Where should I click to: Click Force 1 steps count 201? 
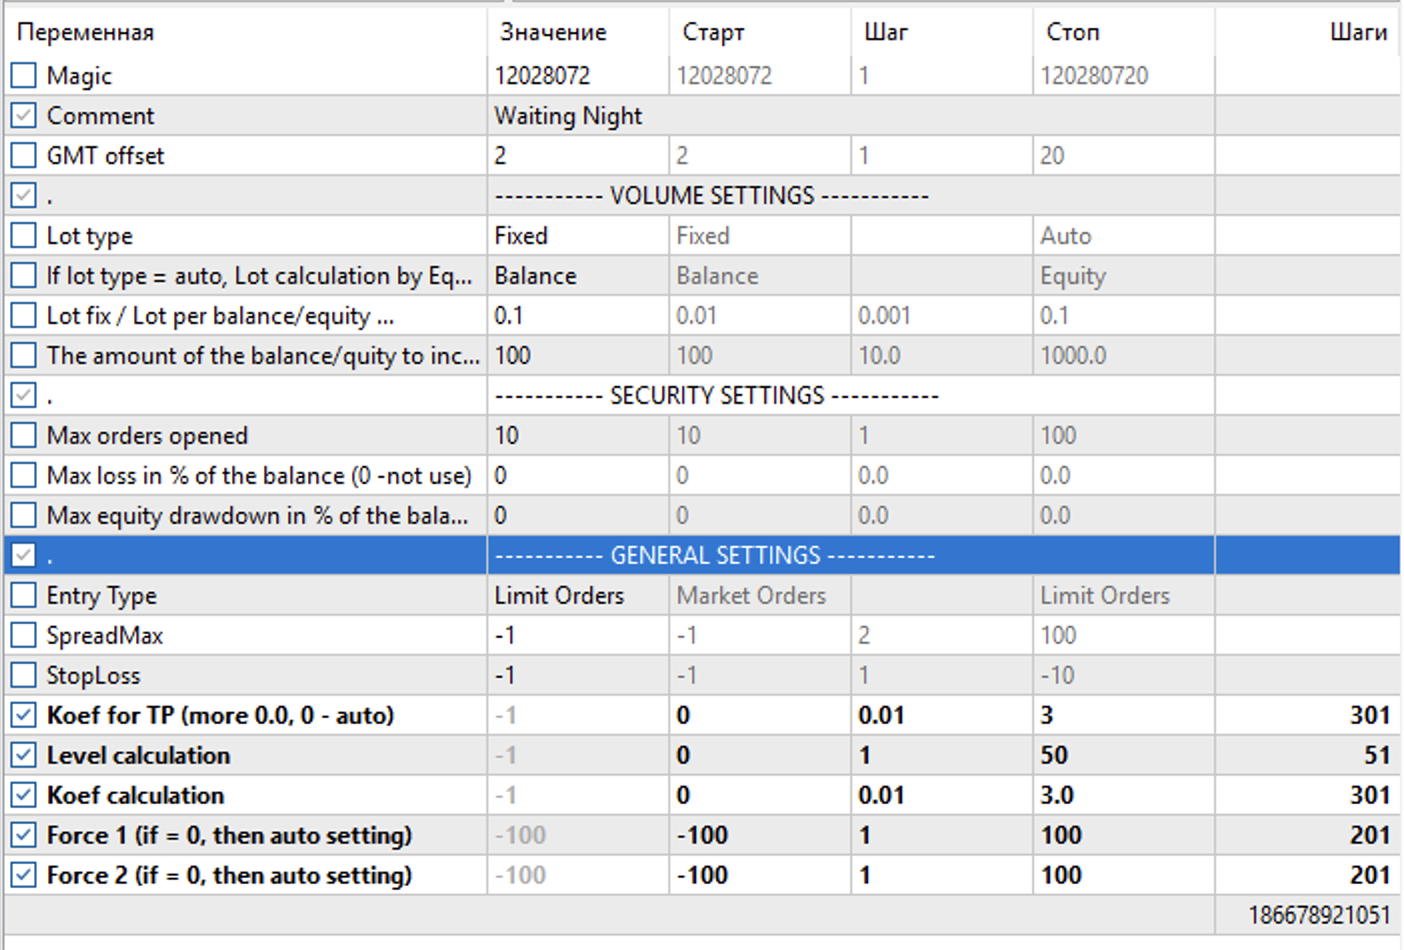pos(1370,835)
